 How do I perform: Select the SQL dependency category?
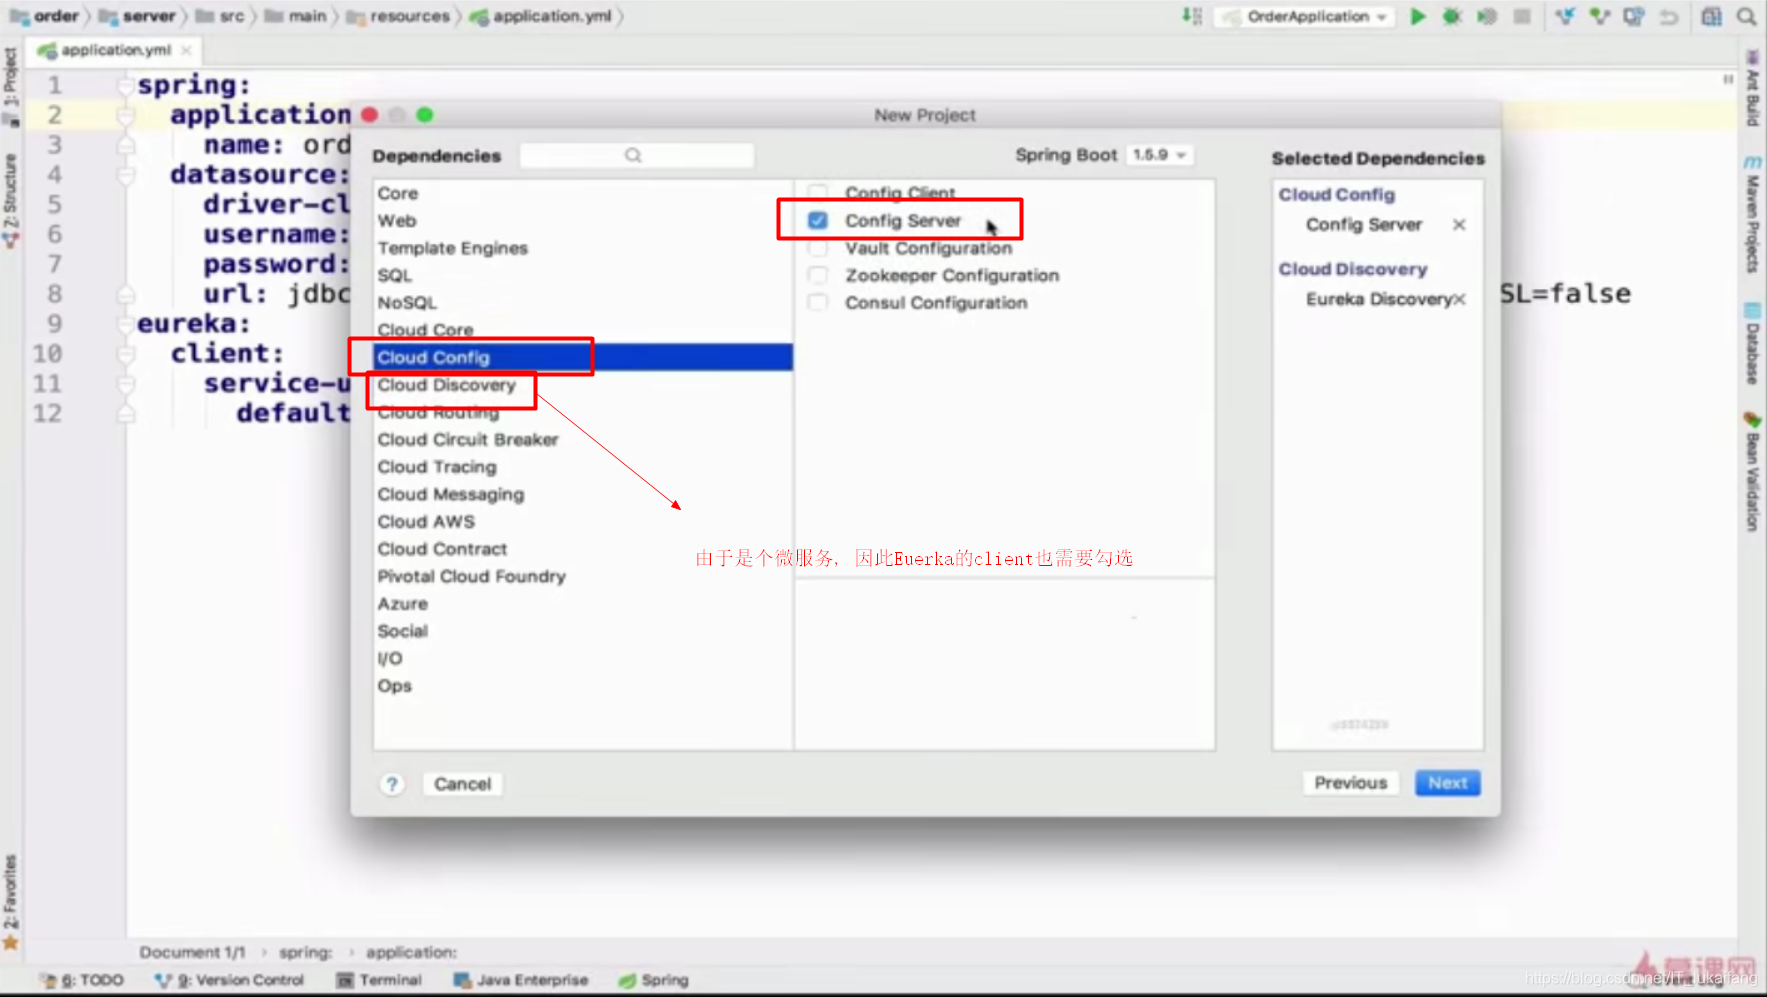(x=583, y=275)
